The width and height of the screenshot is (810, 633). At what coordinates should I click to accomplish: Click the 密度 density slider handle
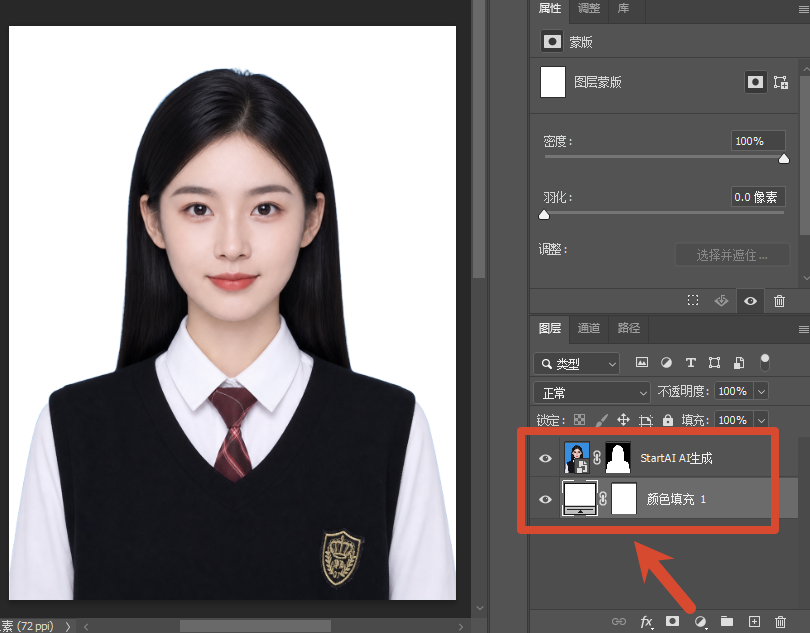pyautogui.click(x=784, y=159)
